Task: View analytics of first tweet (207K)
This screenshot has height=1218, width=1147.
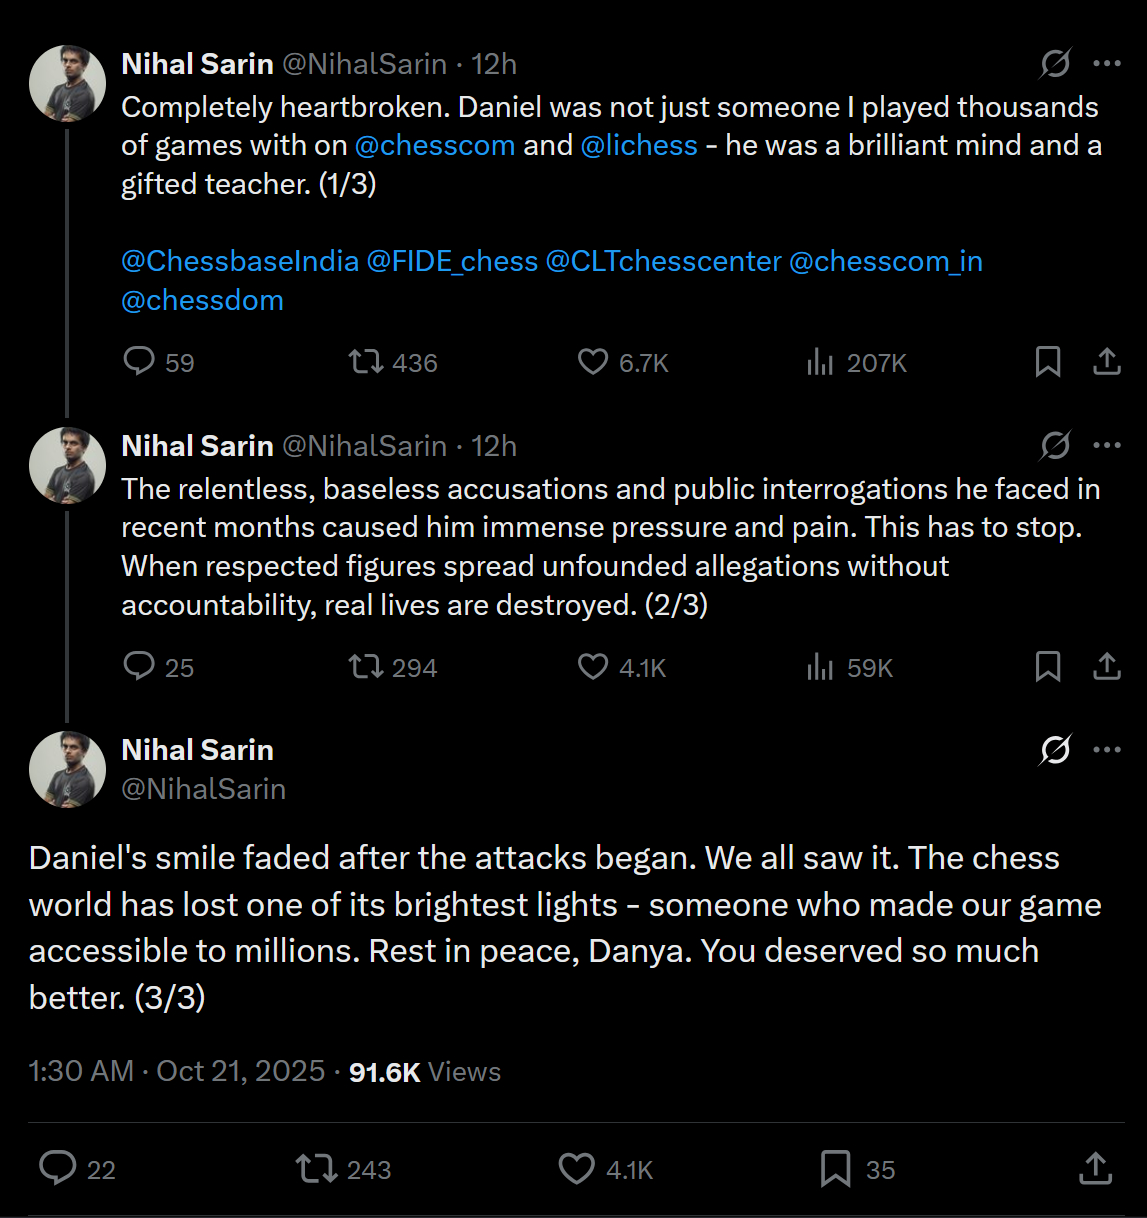Action: click(x=820, y=361)
